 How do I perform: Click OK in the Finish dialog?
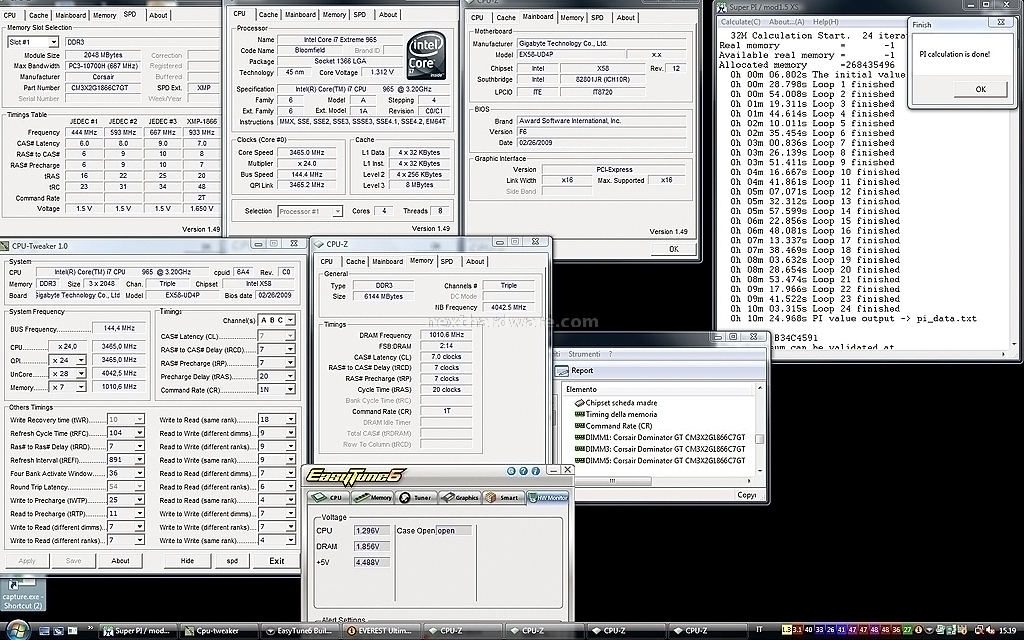point(980,89)
